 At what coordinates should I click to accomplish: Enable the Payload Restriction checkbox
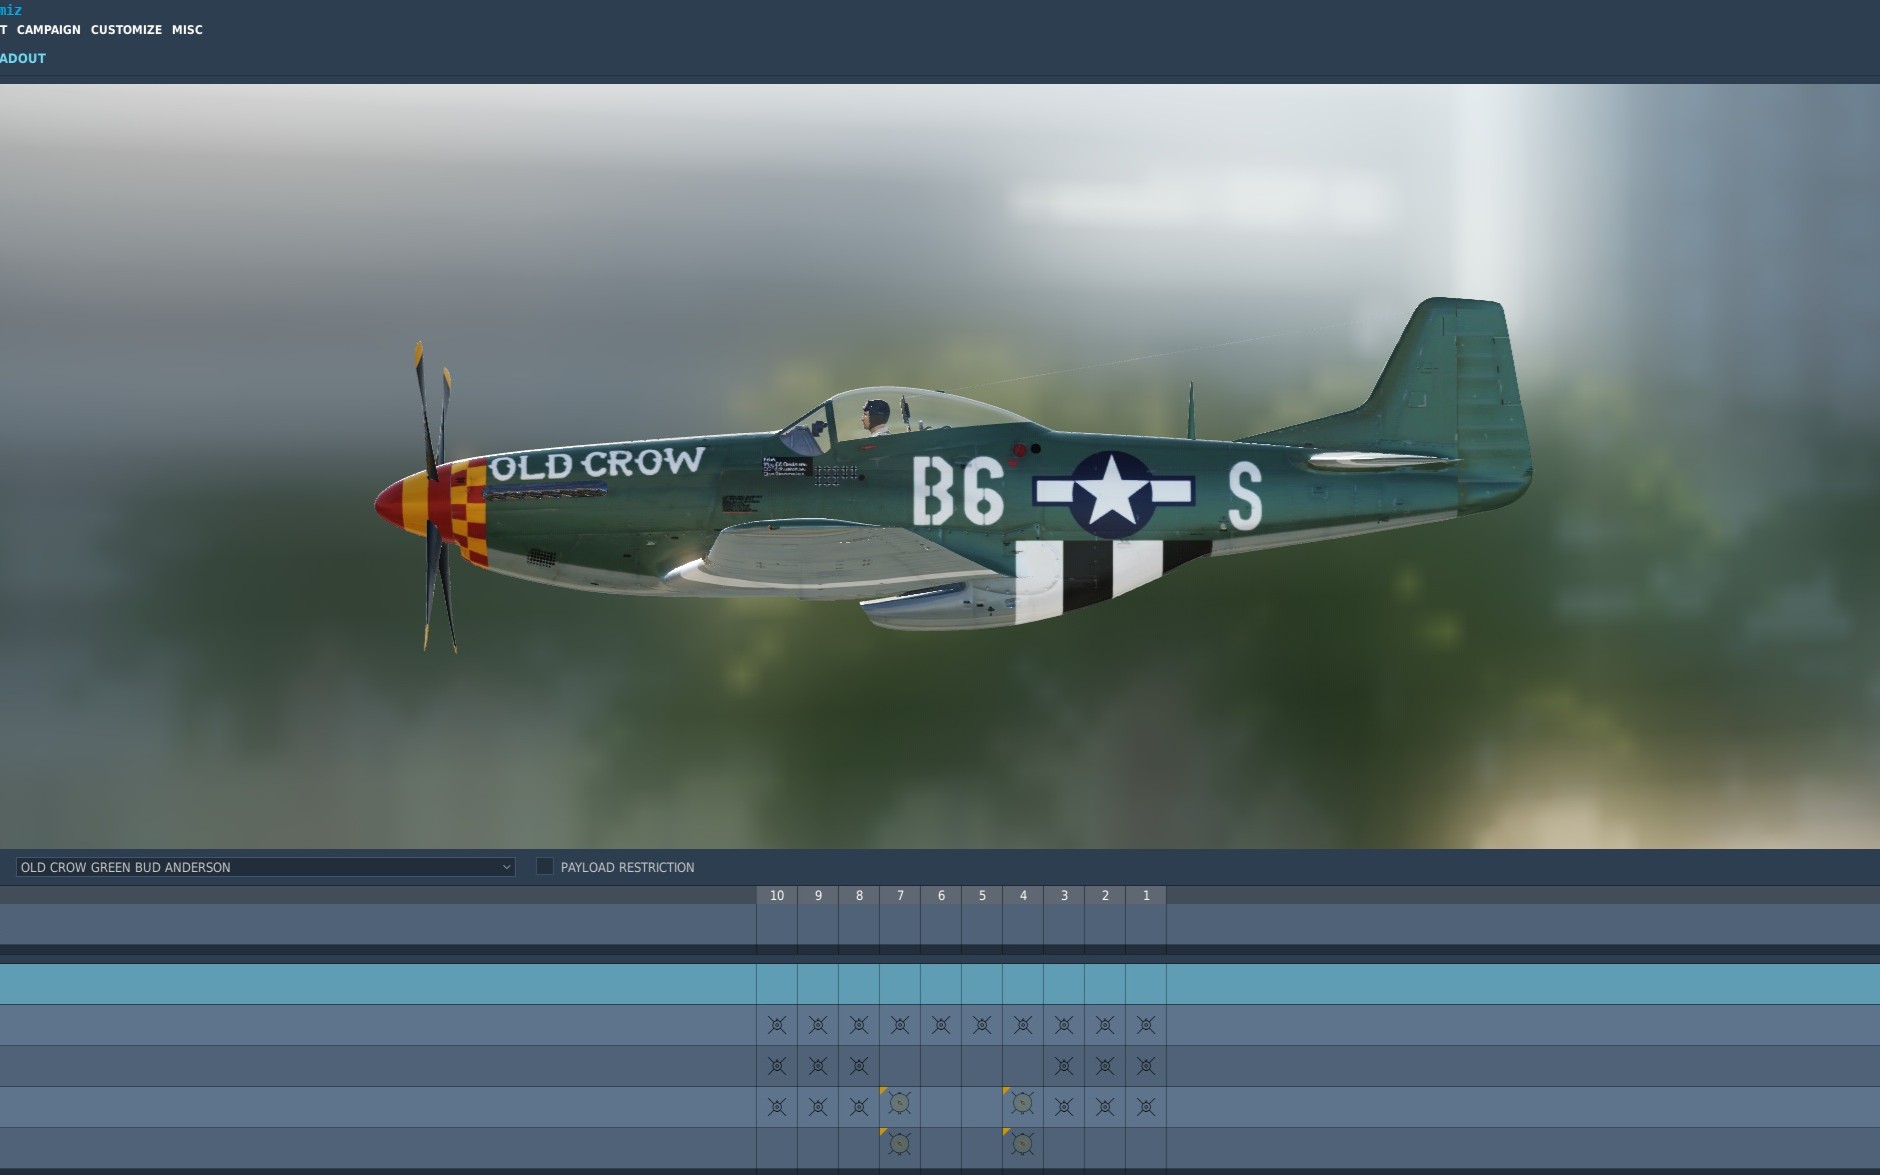[545, 866]
